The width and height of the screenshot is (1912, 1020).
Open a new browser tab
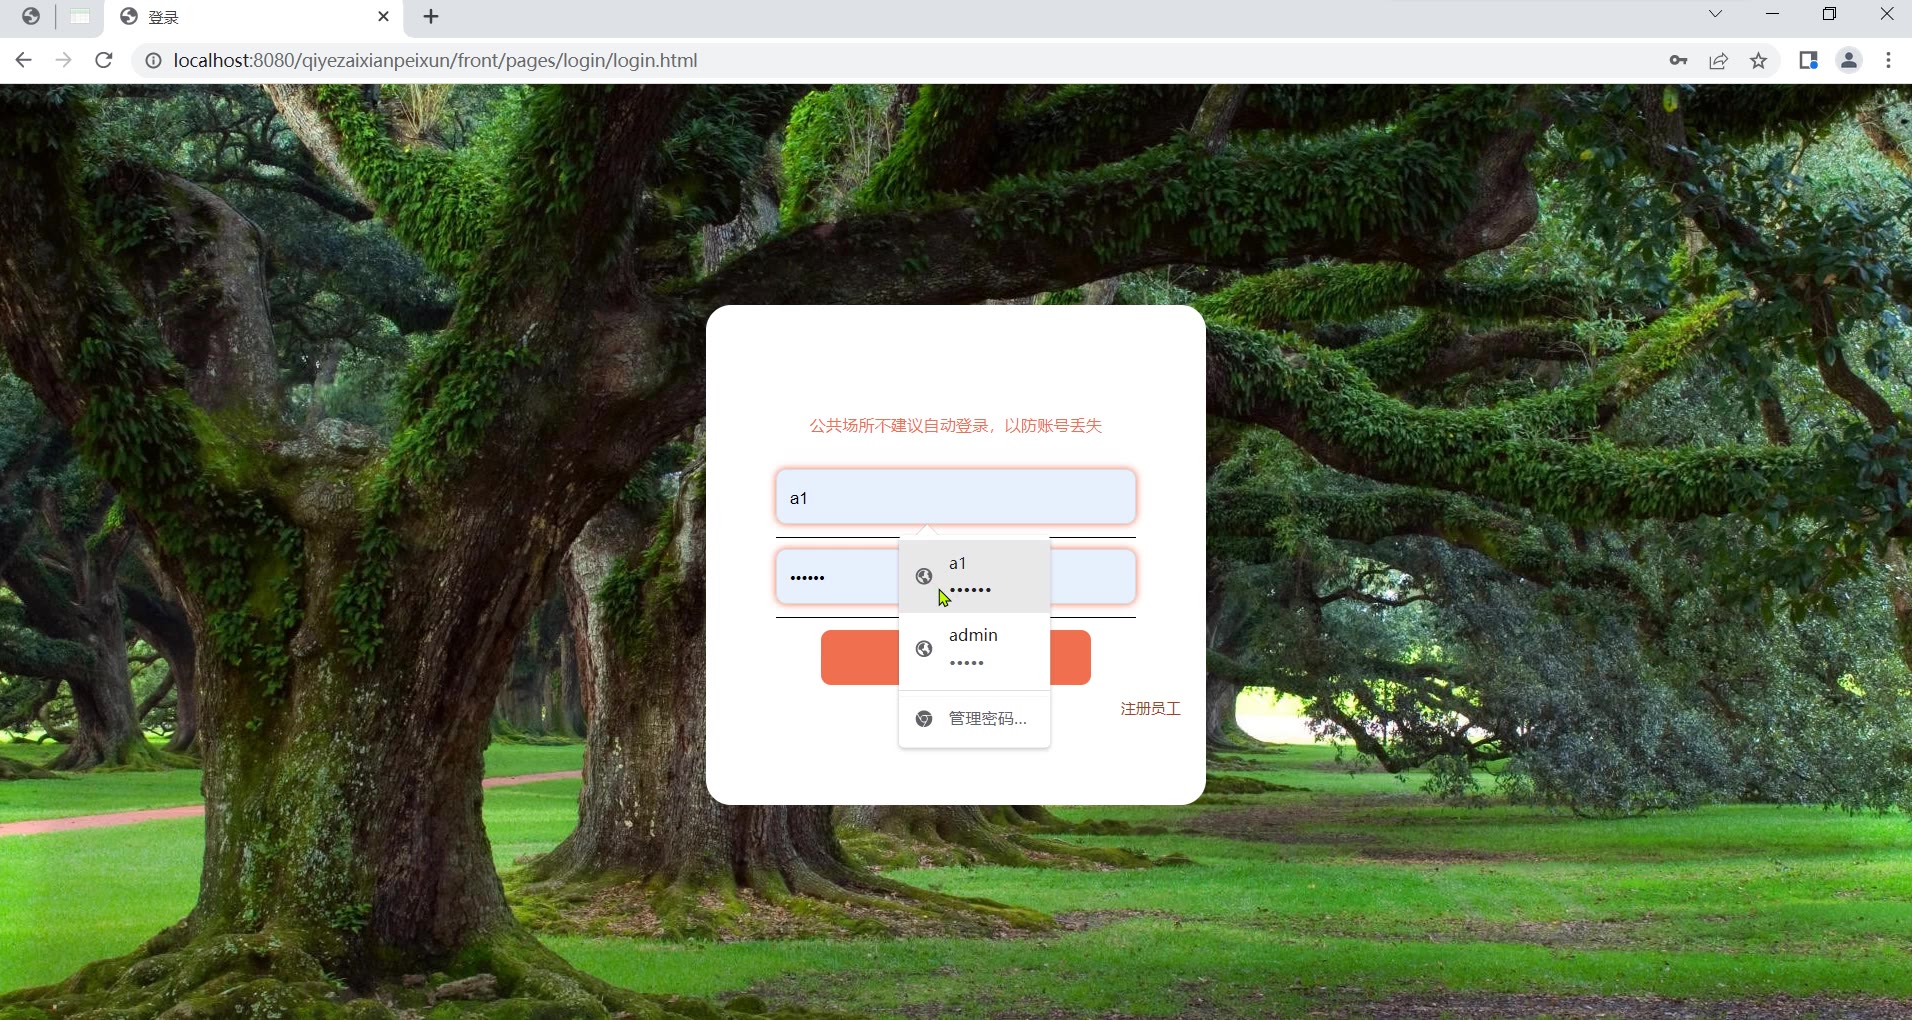click(431, 17)
